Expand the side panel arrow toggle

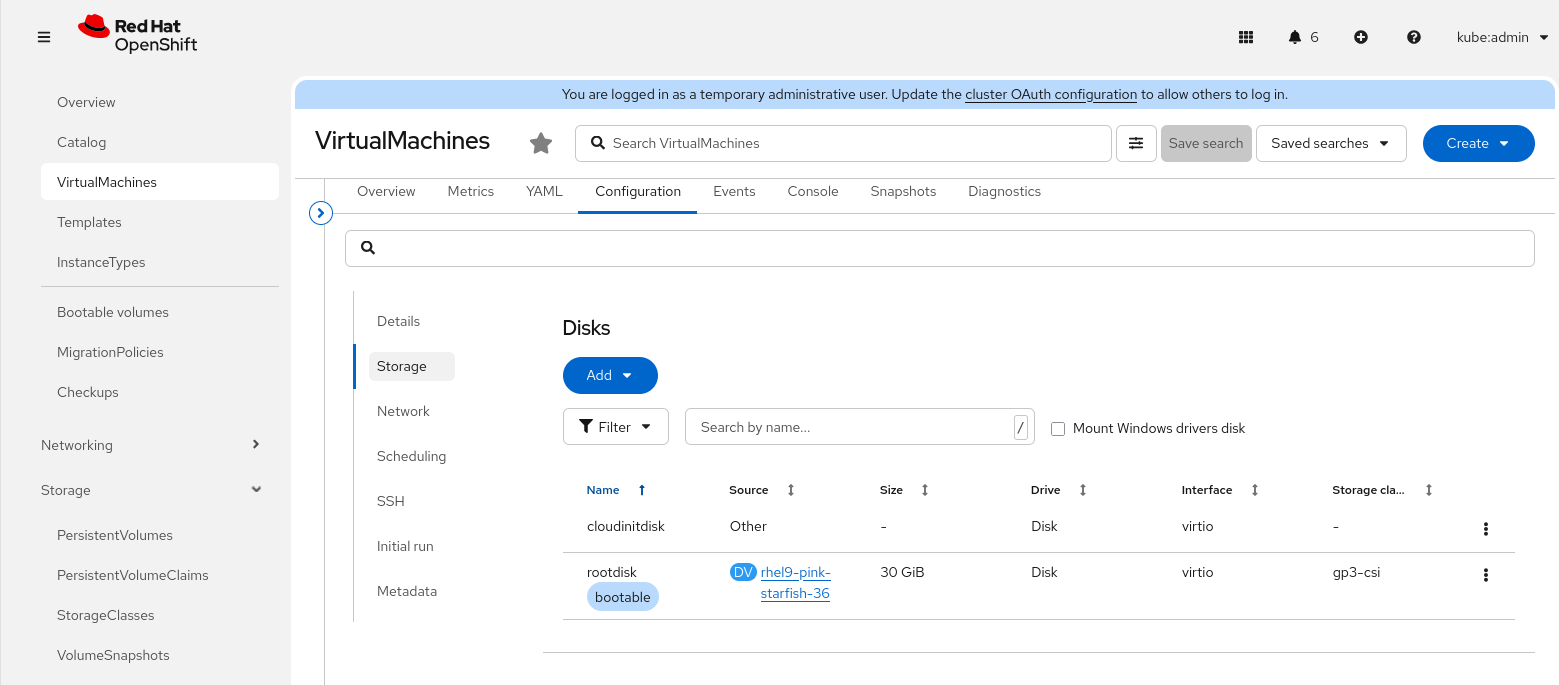(x=321, y=213)
